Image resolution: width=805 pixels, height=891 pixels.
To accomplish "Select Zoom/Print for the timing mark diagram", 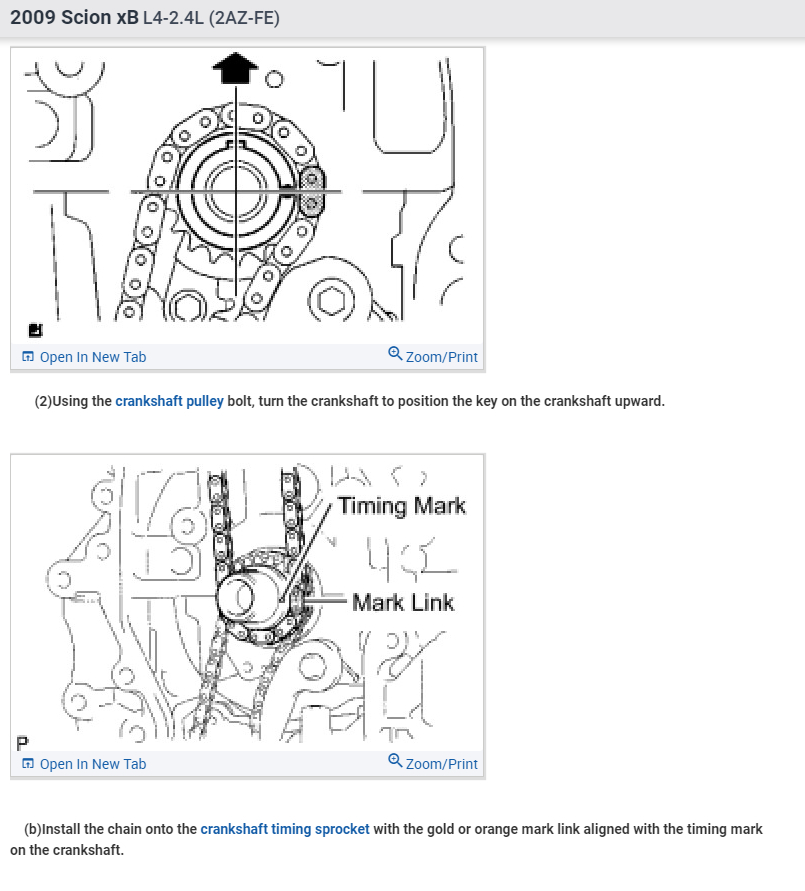I will 433,763.
